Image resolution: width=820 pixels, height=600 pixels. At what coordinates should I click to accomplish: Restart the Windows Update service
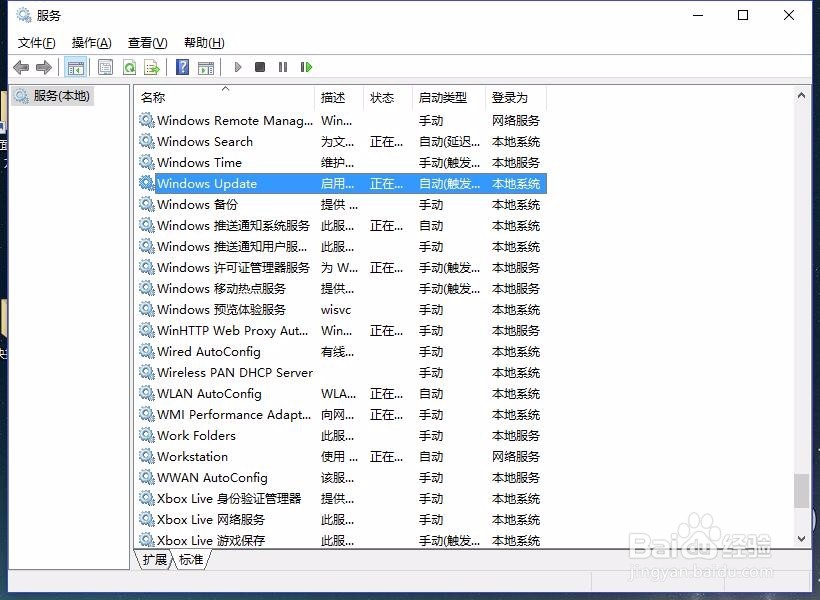pyautogui.click(x=306, y=67)
